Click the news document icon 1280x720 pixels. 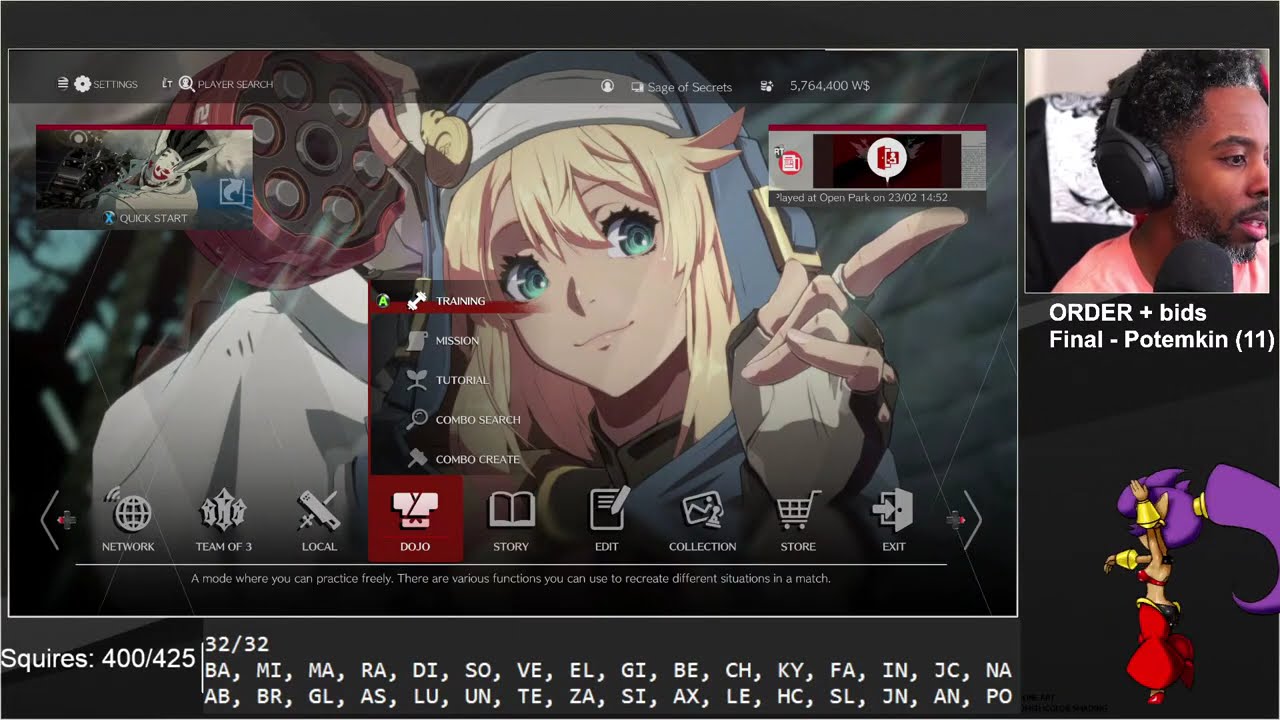(790, 161)
